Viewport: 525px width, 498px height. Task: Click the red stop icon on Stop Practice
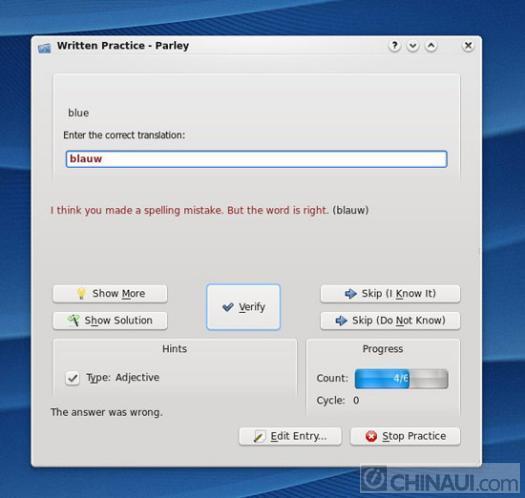click(x=371, y=436)
